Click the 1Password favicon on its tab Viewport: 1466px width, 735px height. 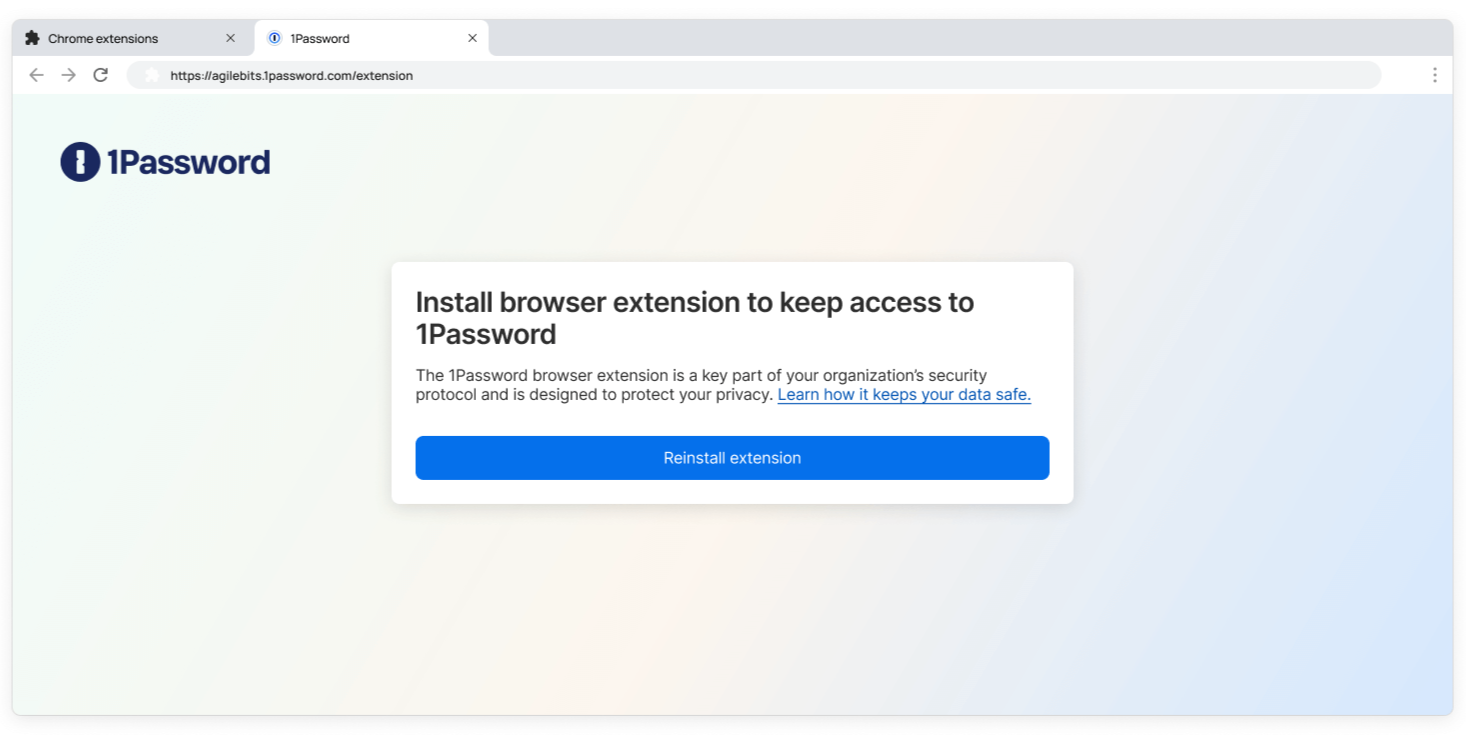pos(274,38)
